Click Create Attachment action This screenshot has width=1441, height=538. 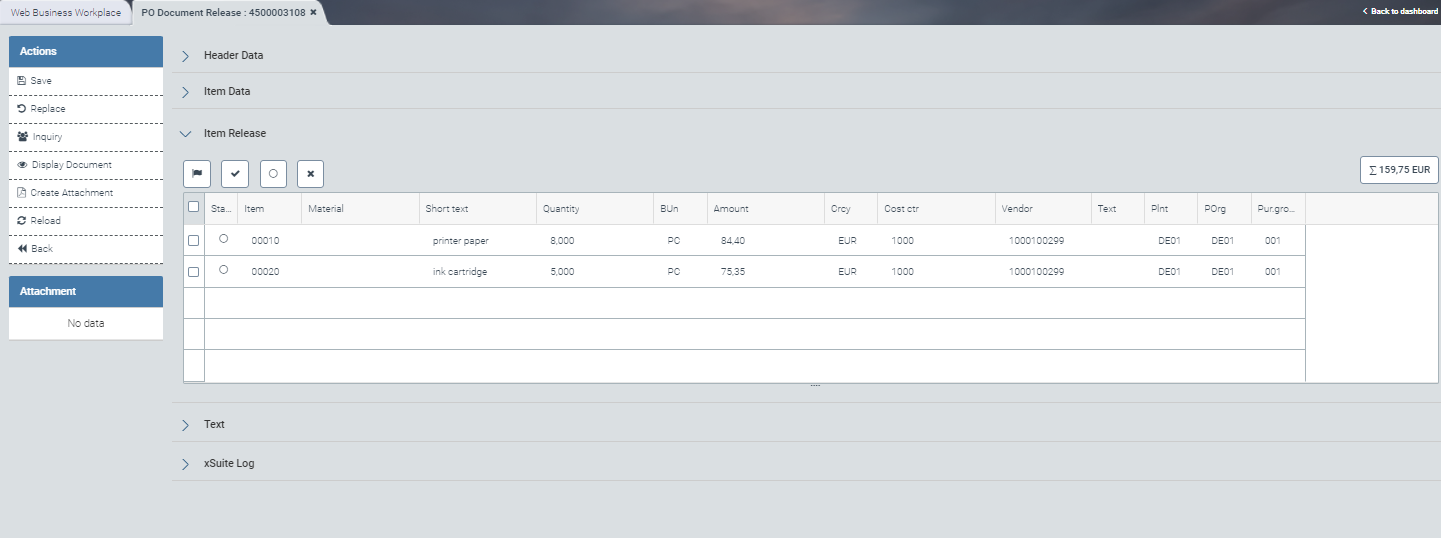(71, 193)
